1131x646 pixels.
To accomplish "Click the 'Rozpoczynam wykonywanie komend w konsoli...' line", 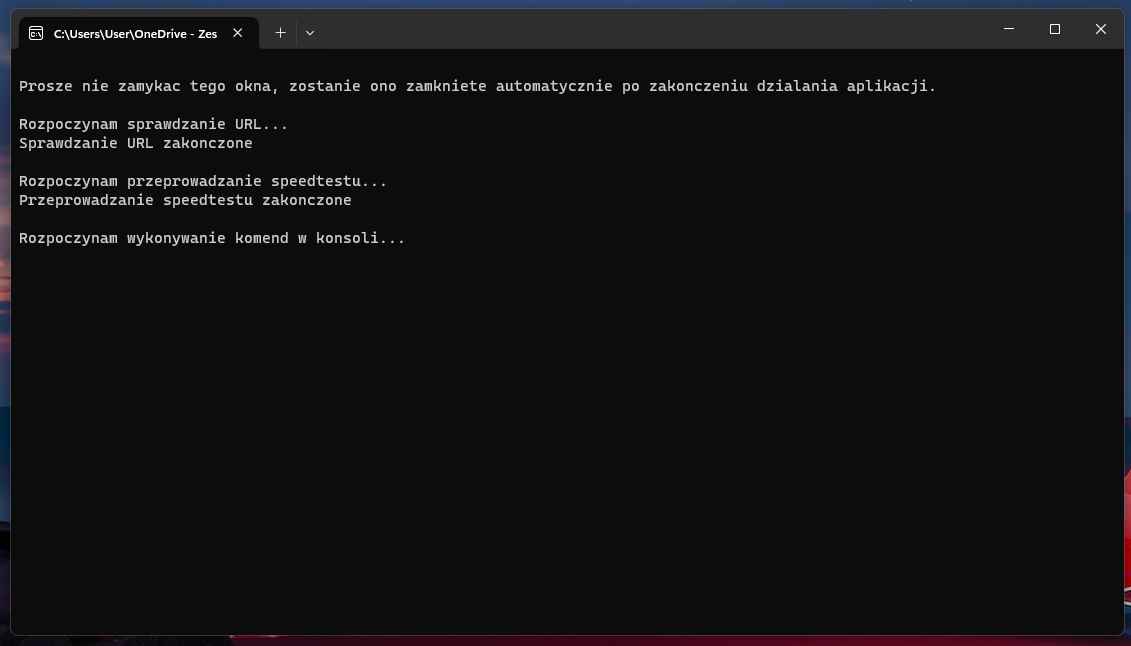I will click(211, 239).
